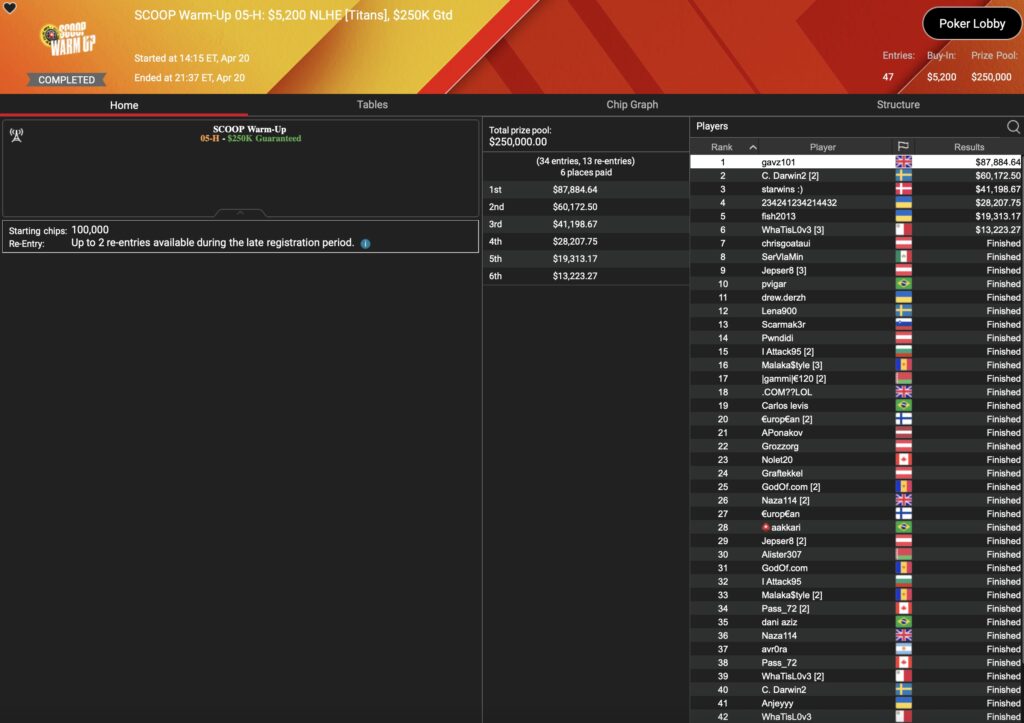Click the flag beside SerVlaMin

[903, 257]
